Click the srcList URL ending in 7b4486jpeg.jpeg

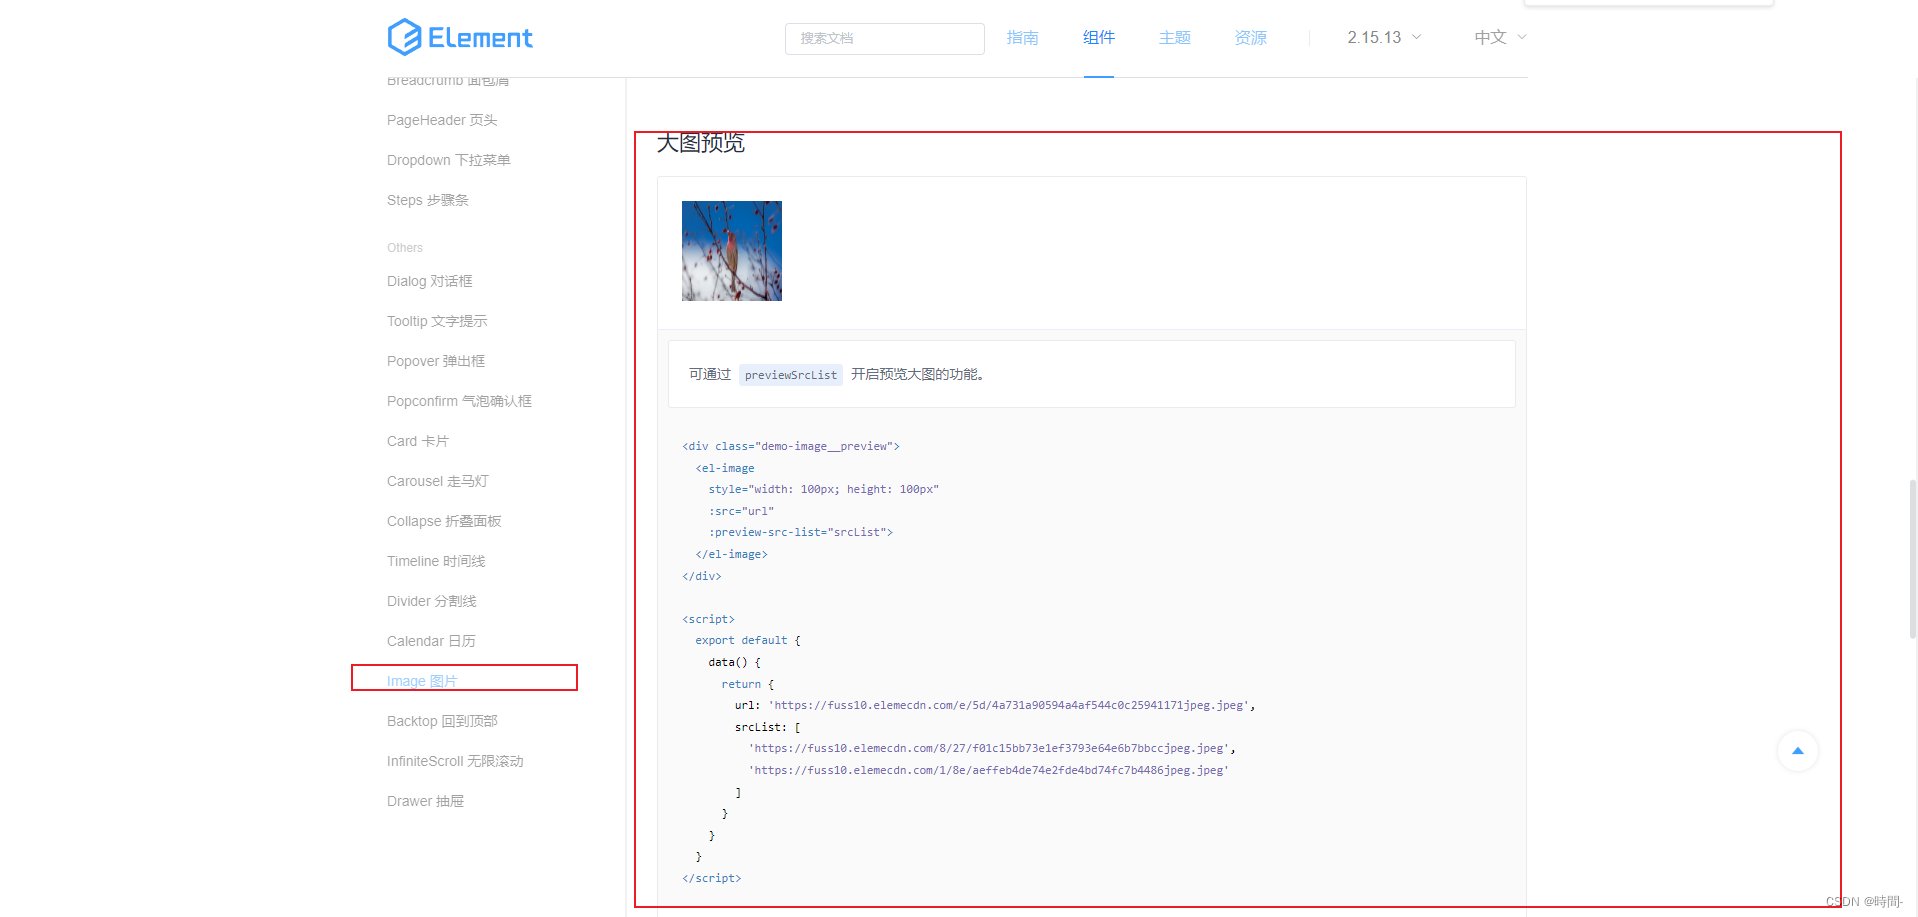(x=989, y=770)
